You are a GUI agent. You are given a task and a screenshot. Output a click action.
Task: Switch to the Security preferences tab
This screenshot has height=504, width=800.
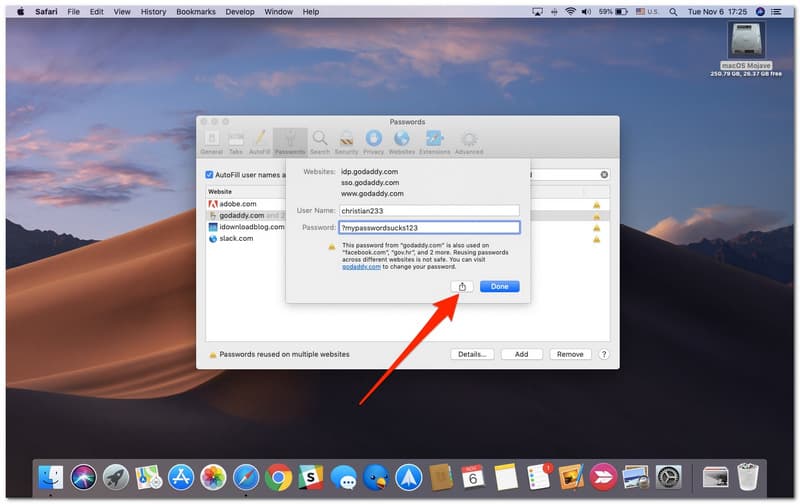(346, 142)
